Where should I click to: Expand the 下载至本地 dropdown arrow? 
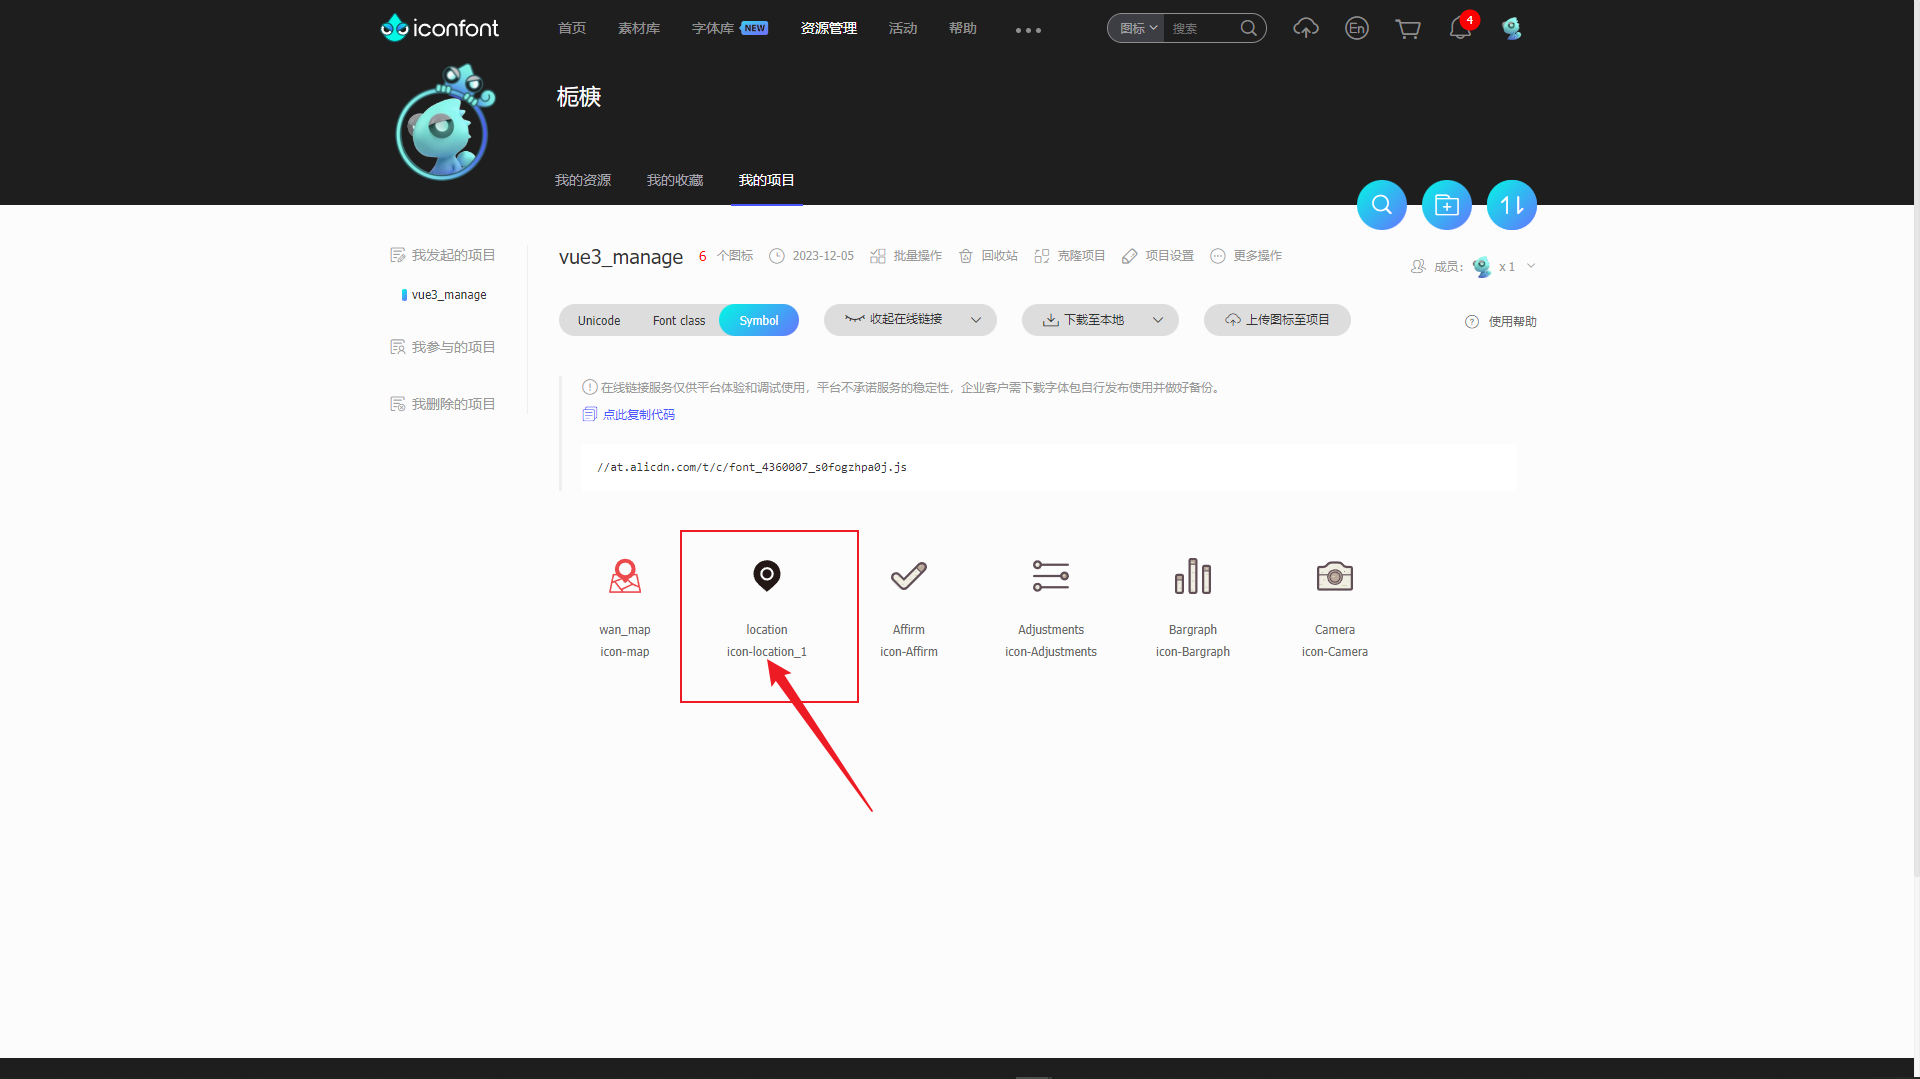tap(1158, 320)
